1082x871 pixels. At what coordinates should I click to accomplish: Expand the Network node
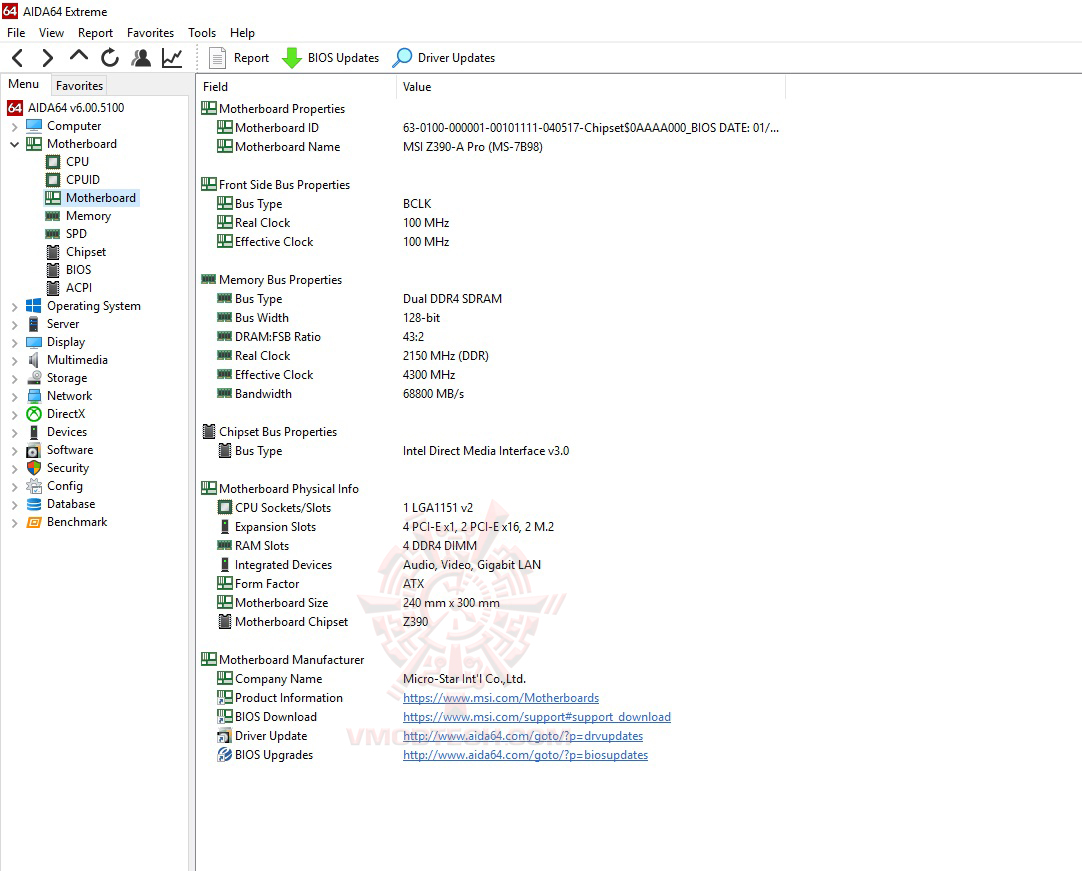pyautogui.click(x=14, y=396)
